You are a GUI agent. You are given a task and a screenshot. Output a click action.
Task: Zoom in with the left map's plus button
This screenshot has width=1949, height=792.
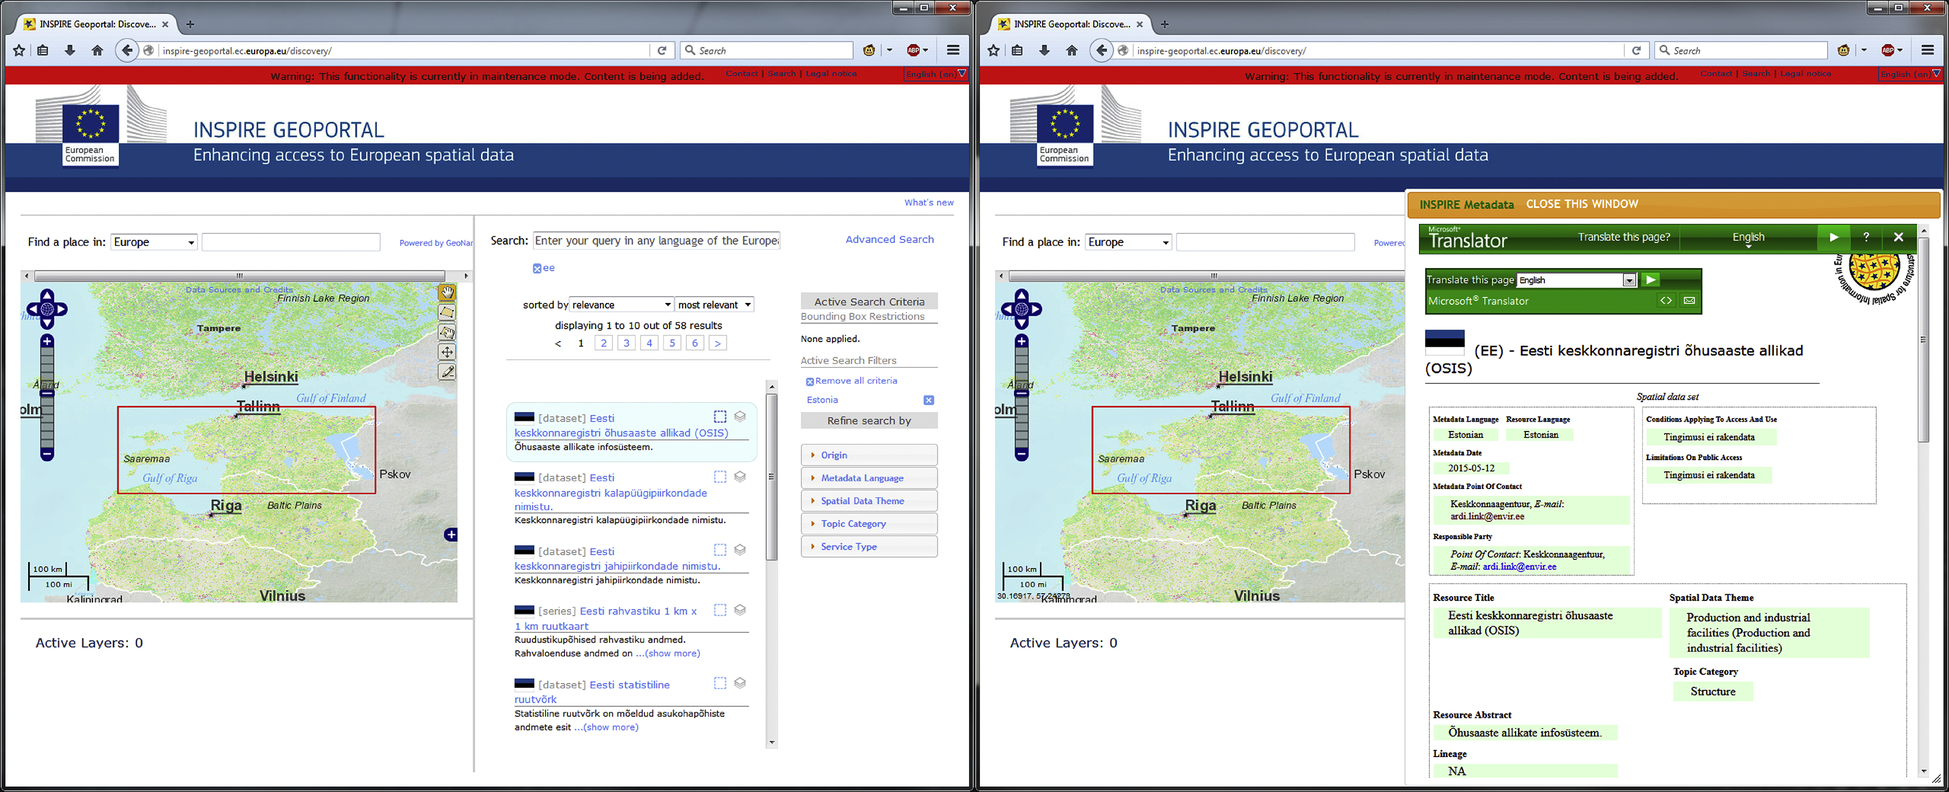tap(47, 342)
